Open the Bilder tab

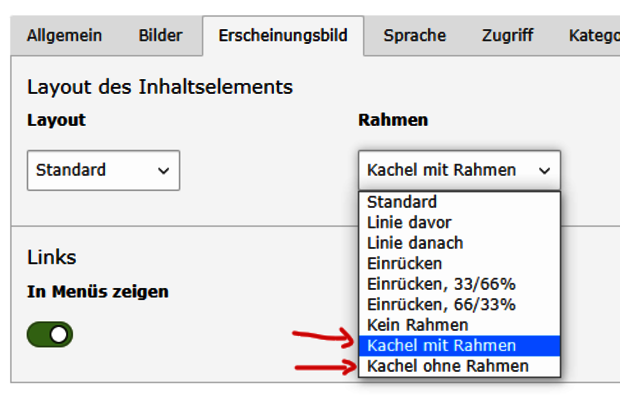pyautogui.click(x=160, y=36)
